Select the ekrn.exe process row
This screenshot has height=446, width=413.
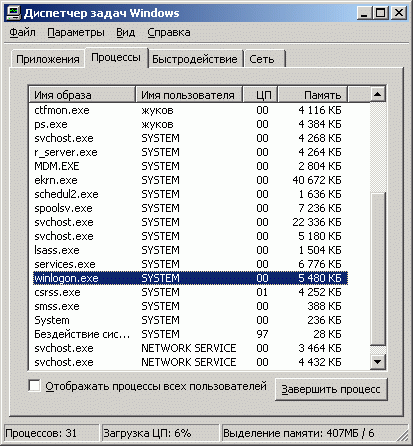pyautogui.click(x=190, y=180)
